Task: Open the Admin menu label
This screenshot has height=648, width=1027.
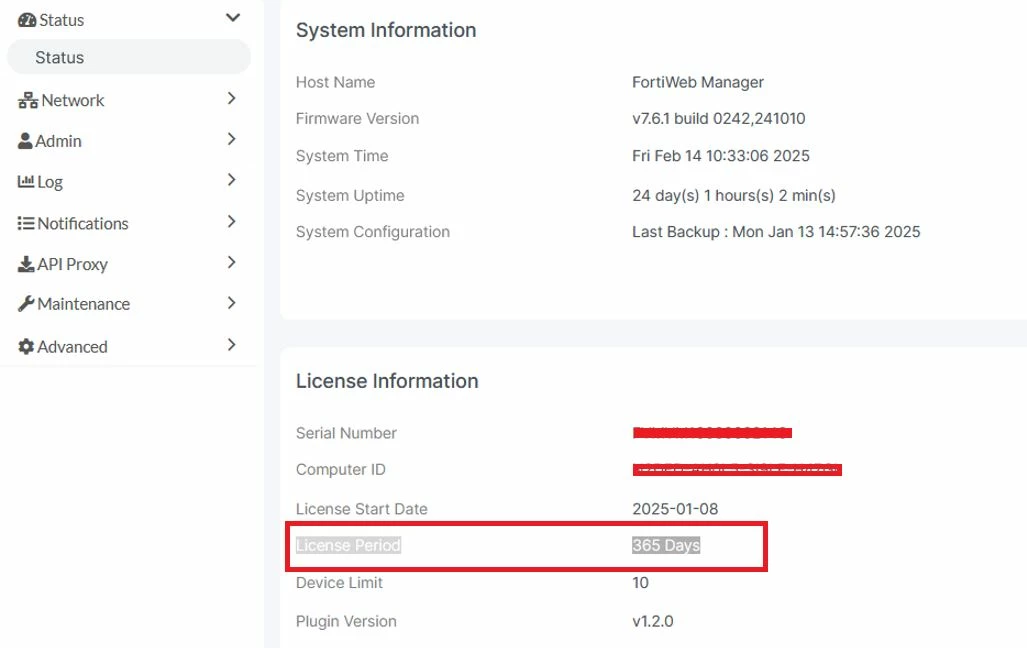Action: [58, 141]
